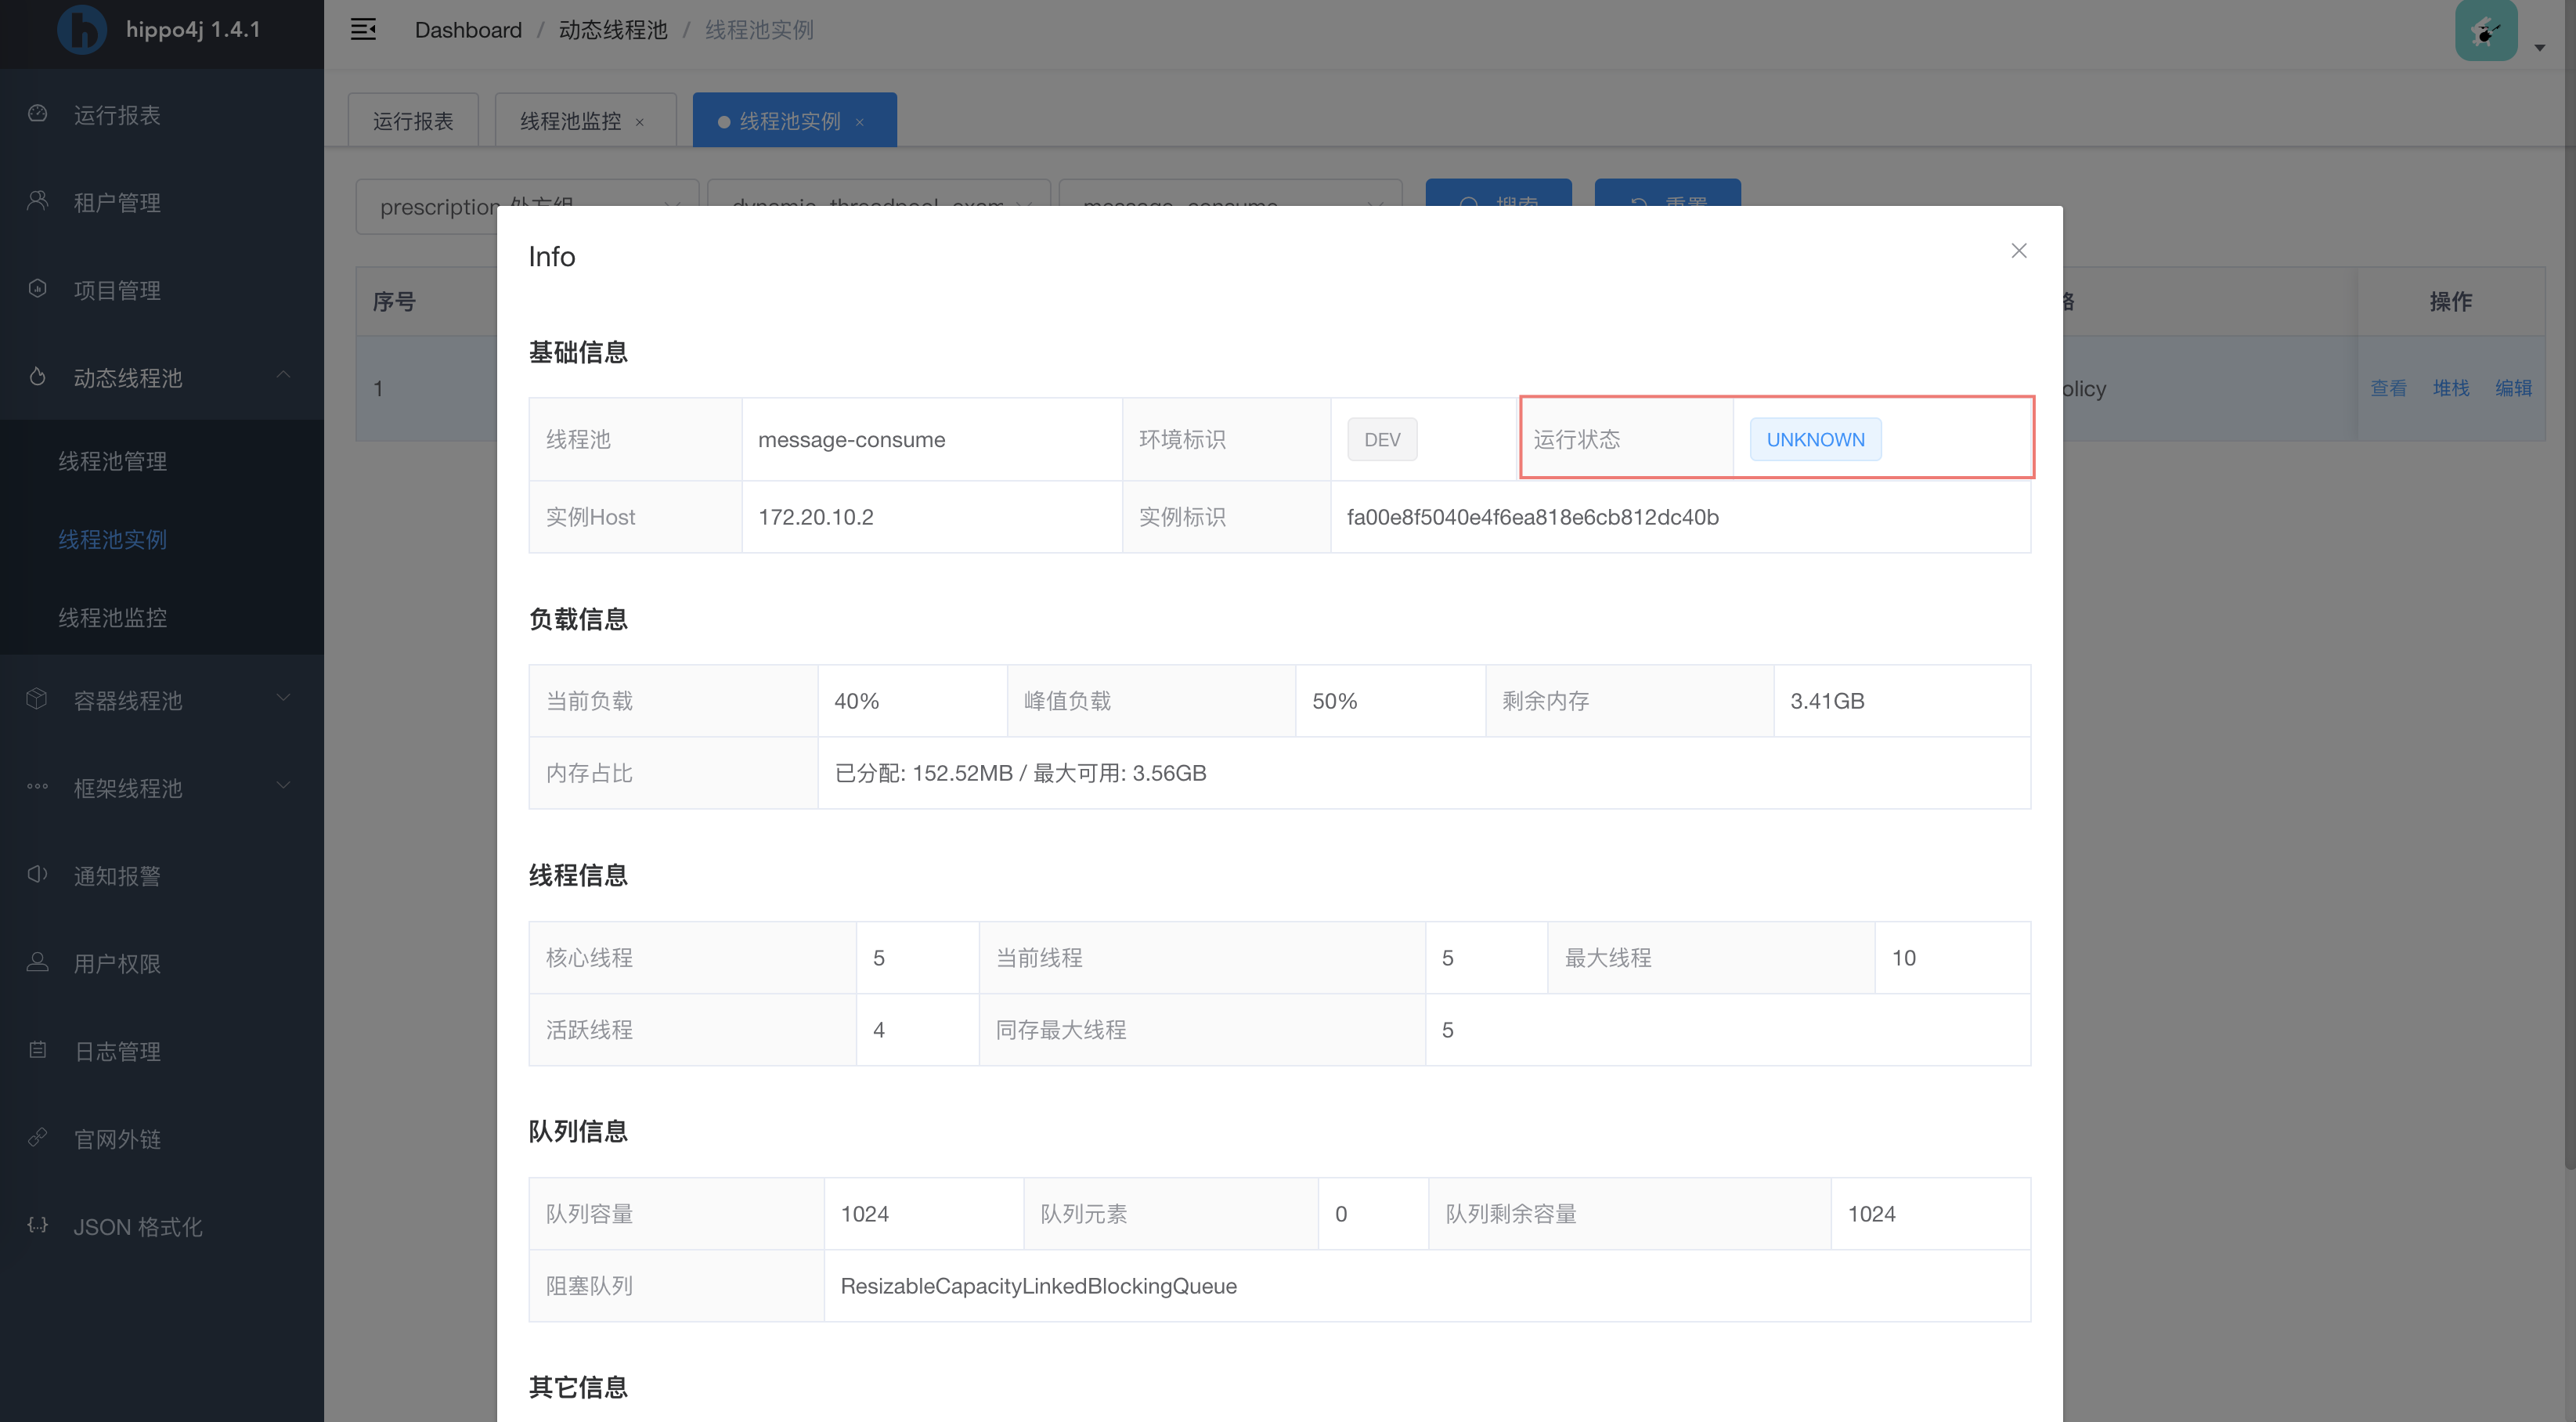The image size is (2576, 1422).
Task: Click the 项目管理 sidebar icon
Action: [x=38, y=289]
